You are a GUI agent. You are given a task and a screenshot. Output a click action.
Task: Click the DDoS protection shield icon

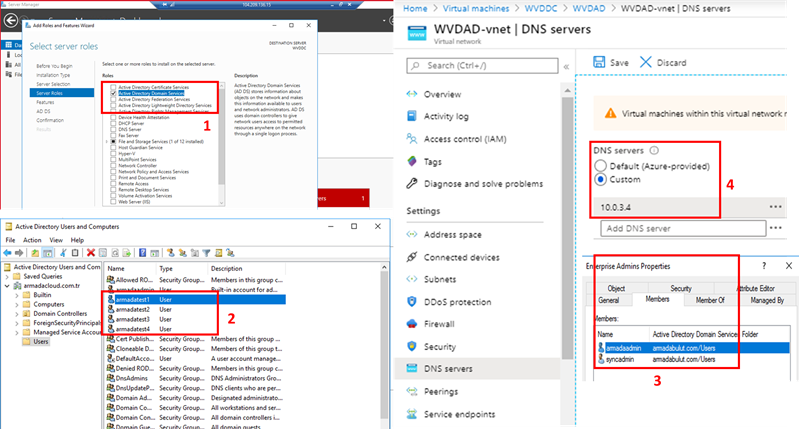[x=412, y=302]
